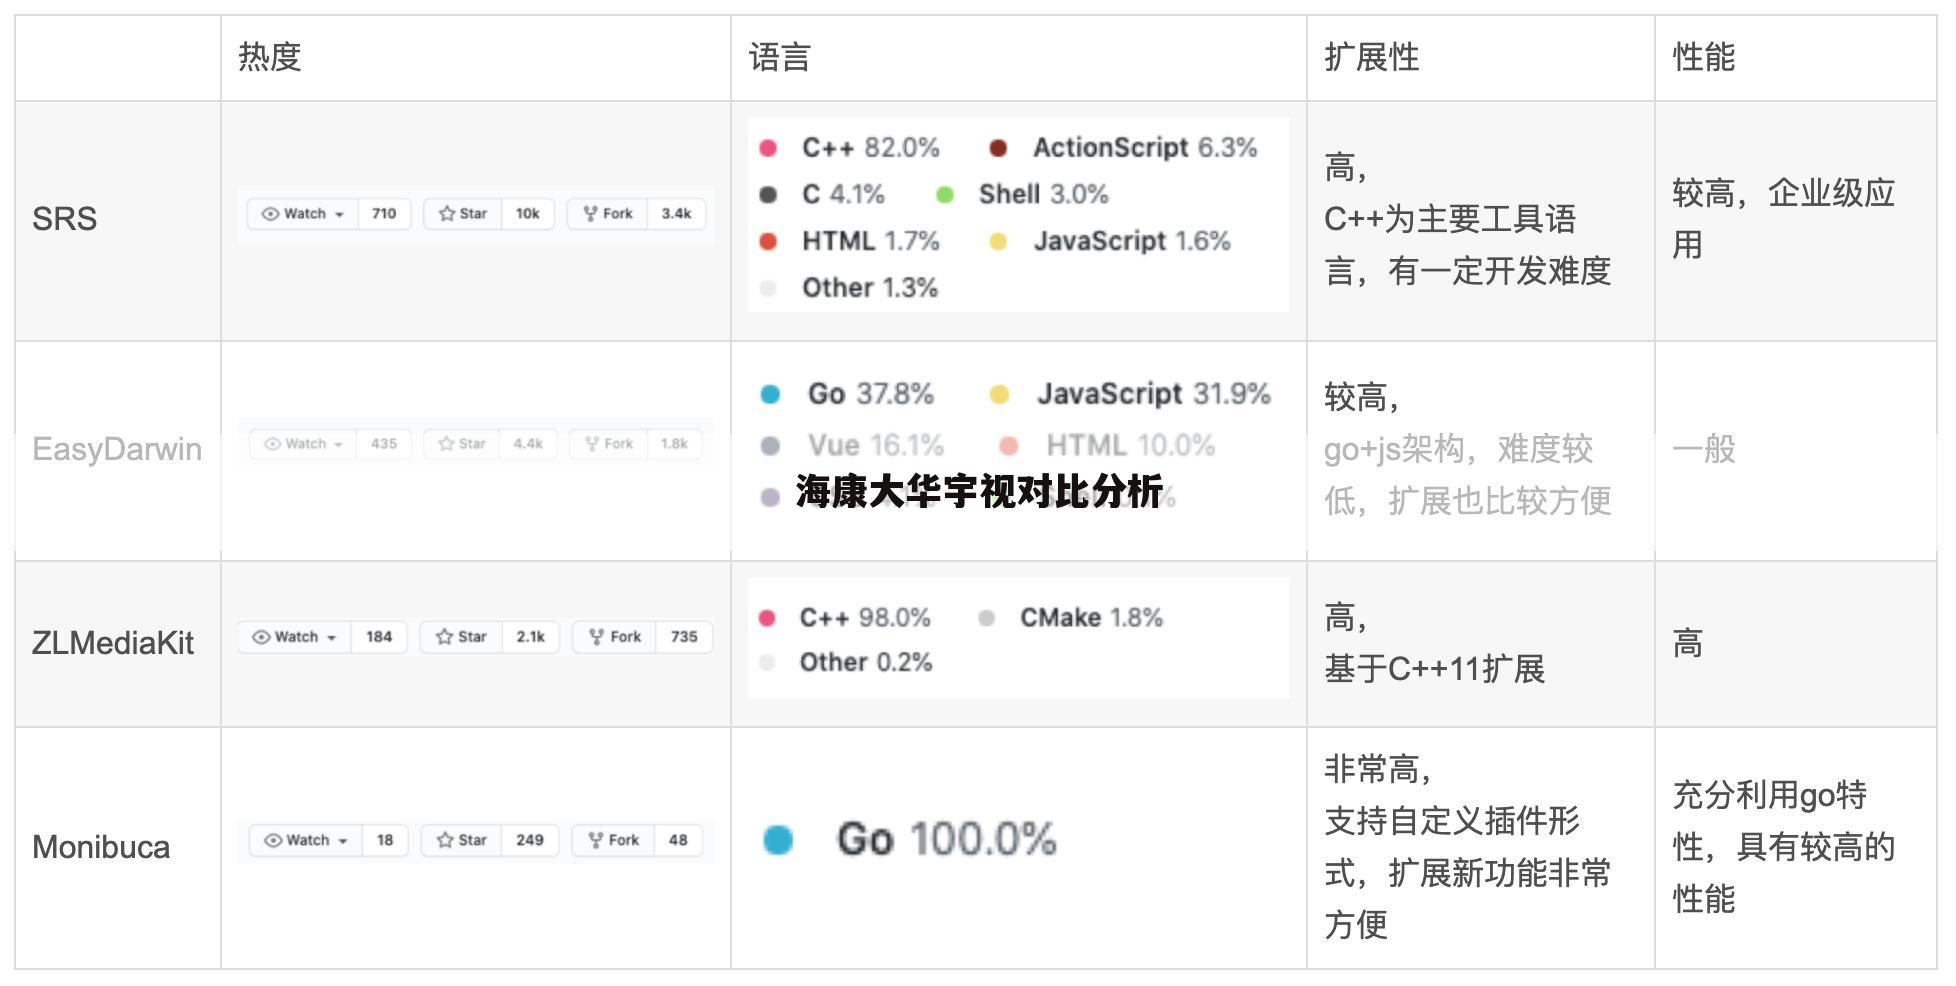Click the SRS fork count 3.4k
Image resolution: width=1956 pixels, height=986 pixels.
pos(676,214)
